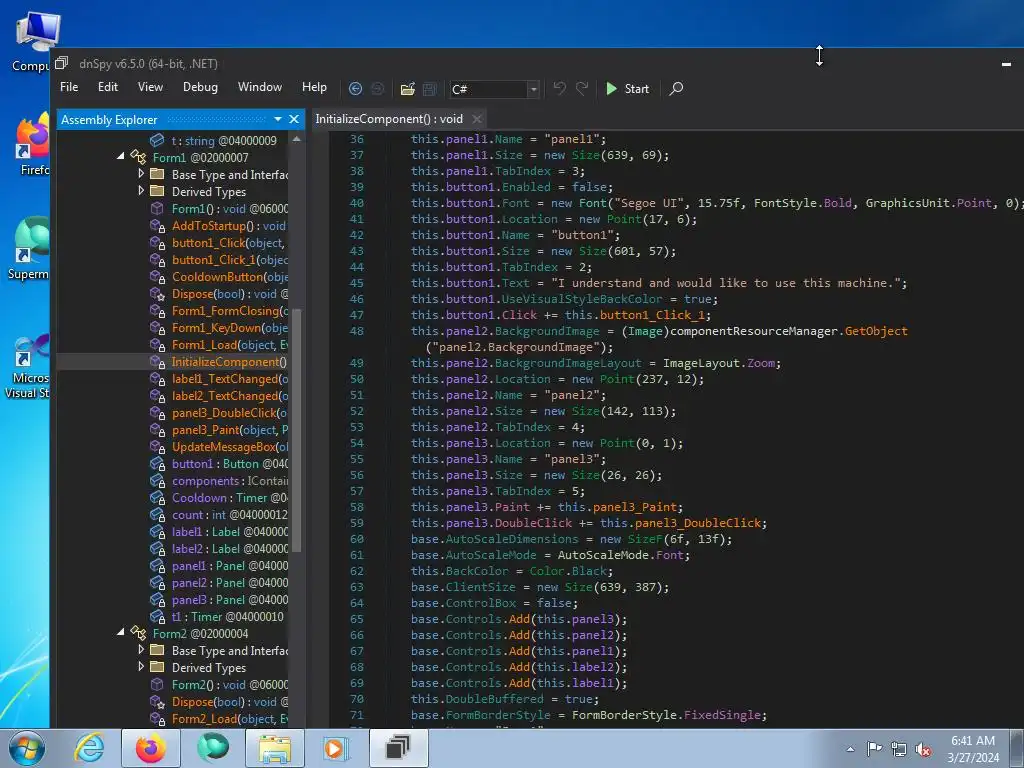The image size is (1024, 768).
Task: Select Form1_FormClosing method in tree
Action: point(229,311)
